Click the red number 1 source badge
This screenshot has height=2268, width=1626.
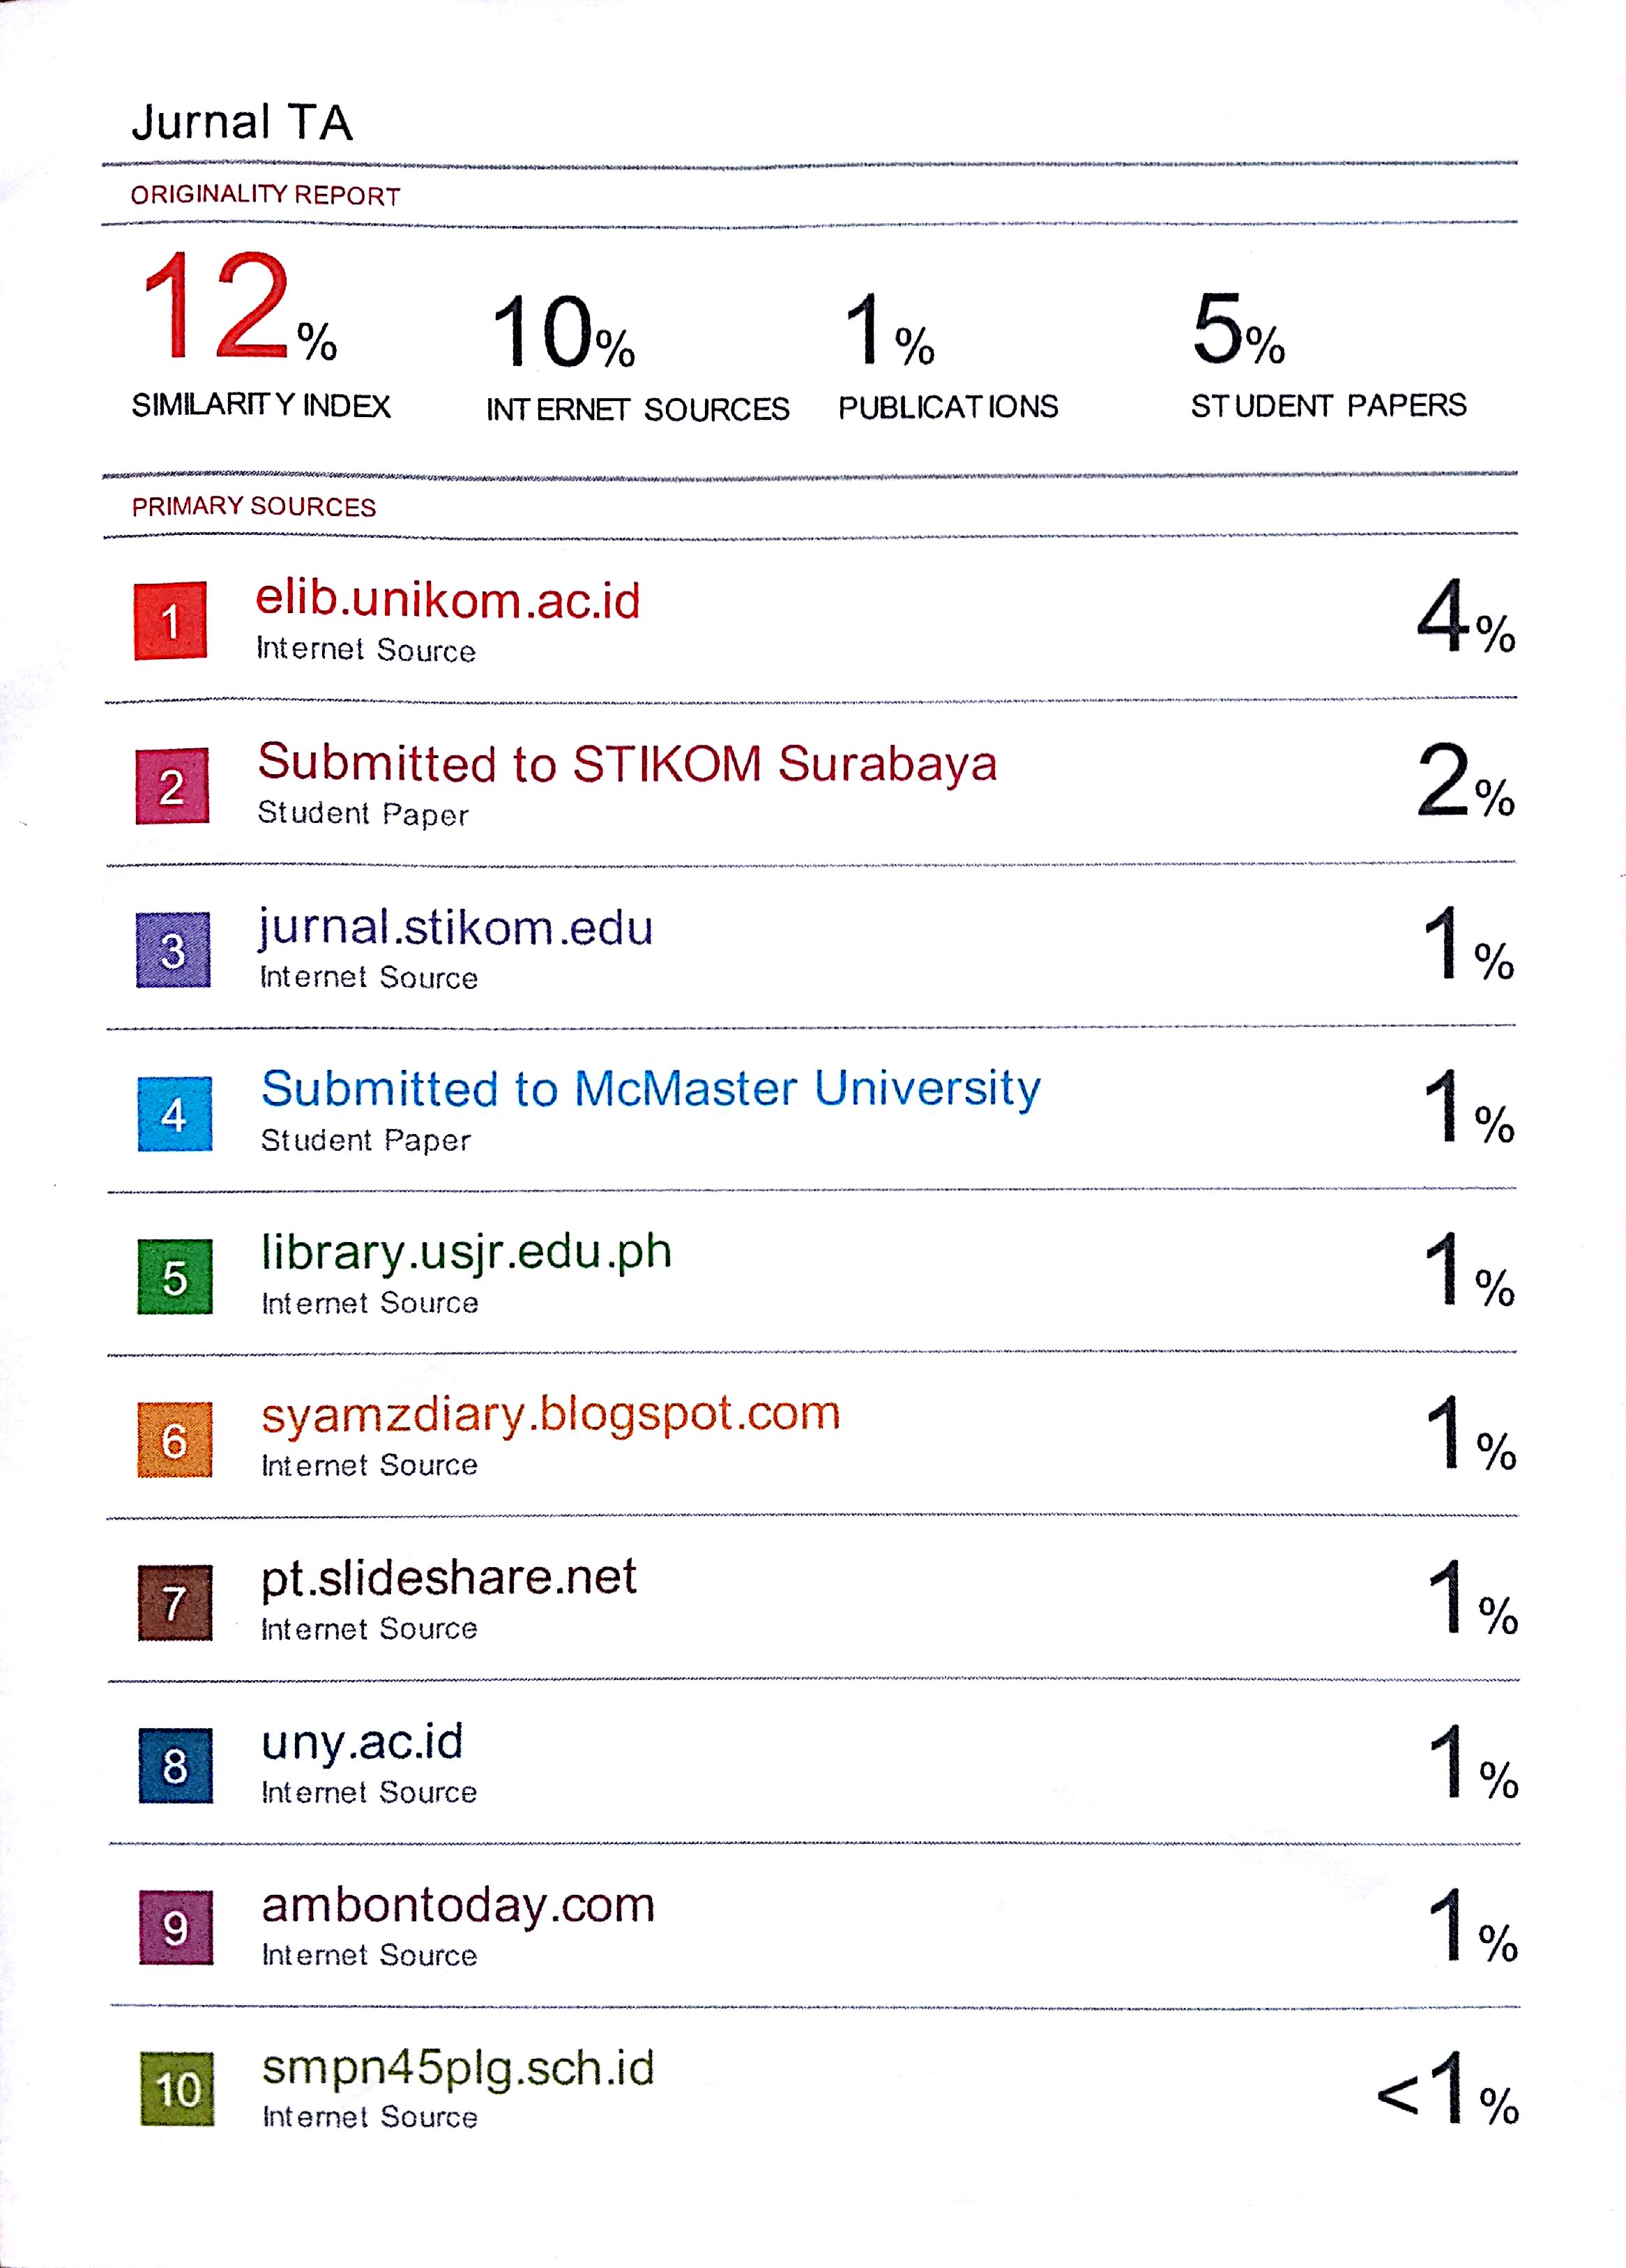(170, 621)
